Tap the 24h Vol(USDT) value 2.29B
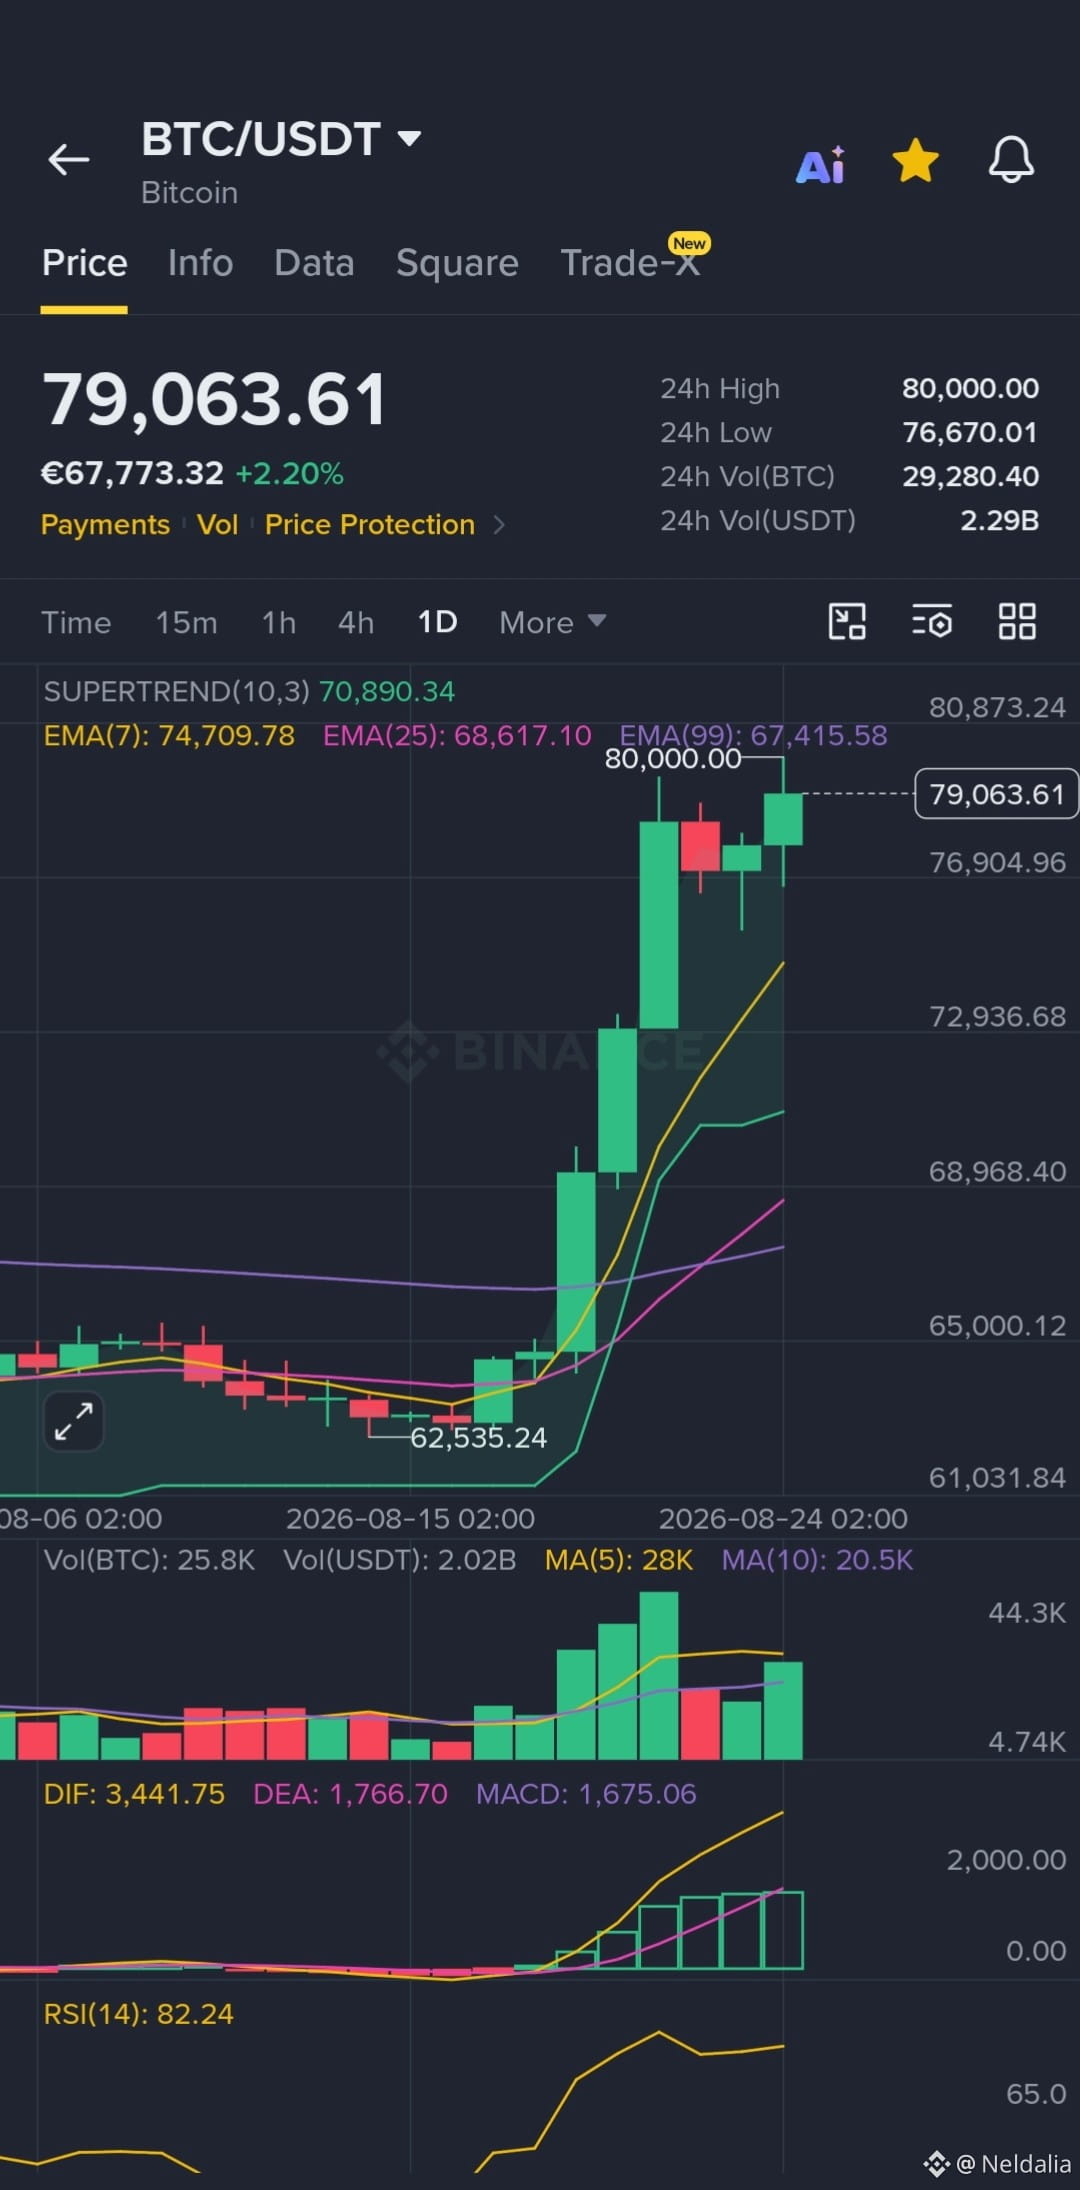1080x2190 pixels. 999,520
